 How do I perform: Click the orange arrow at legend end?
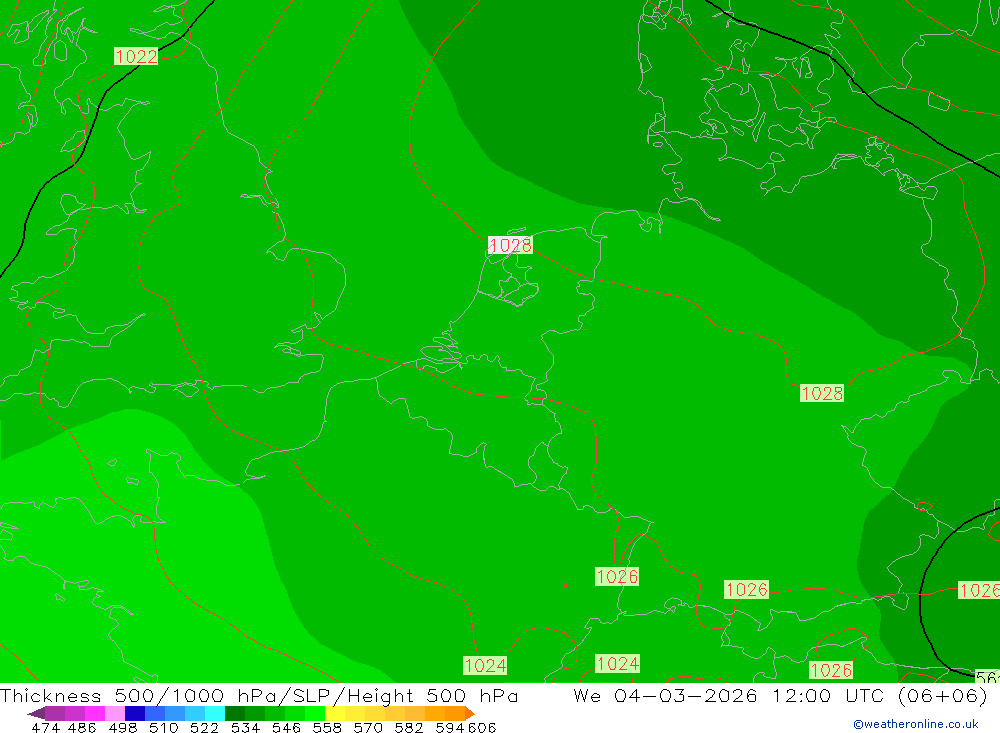click(x=470, y=713)
